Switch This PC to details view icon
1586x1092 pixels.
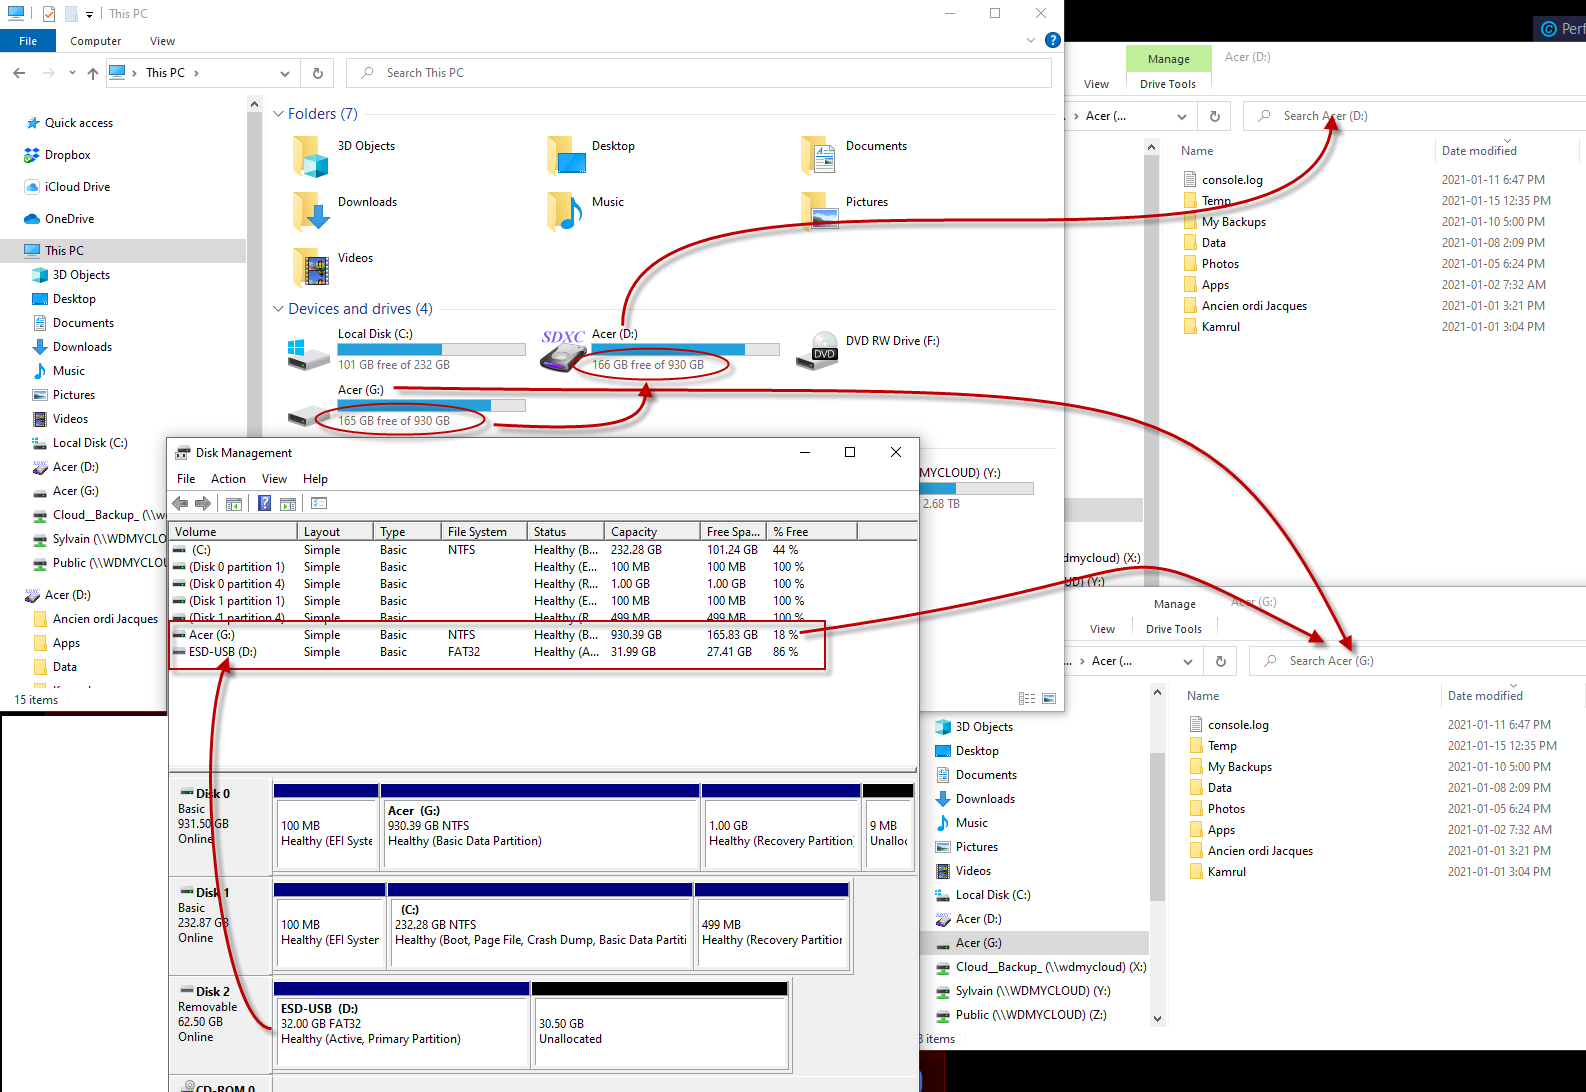point(1027,699)
